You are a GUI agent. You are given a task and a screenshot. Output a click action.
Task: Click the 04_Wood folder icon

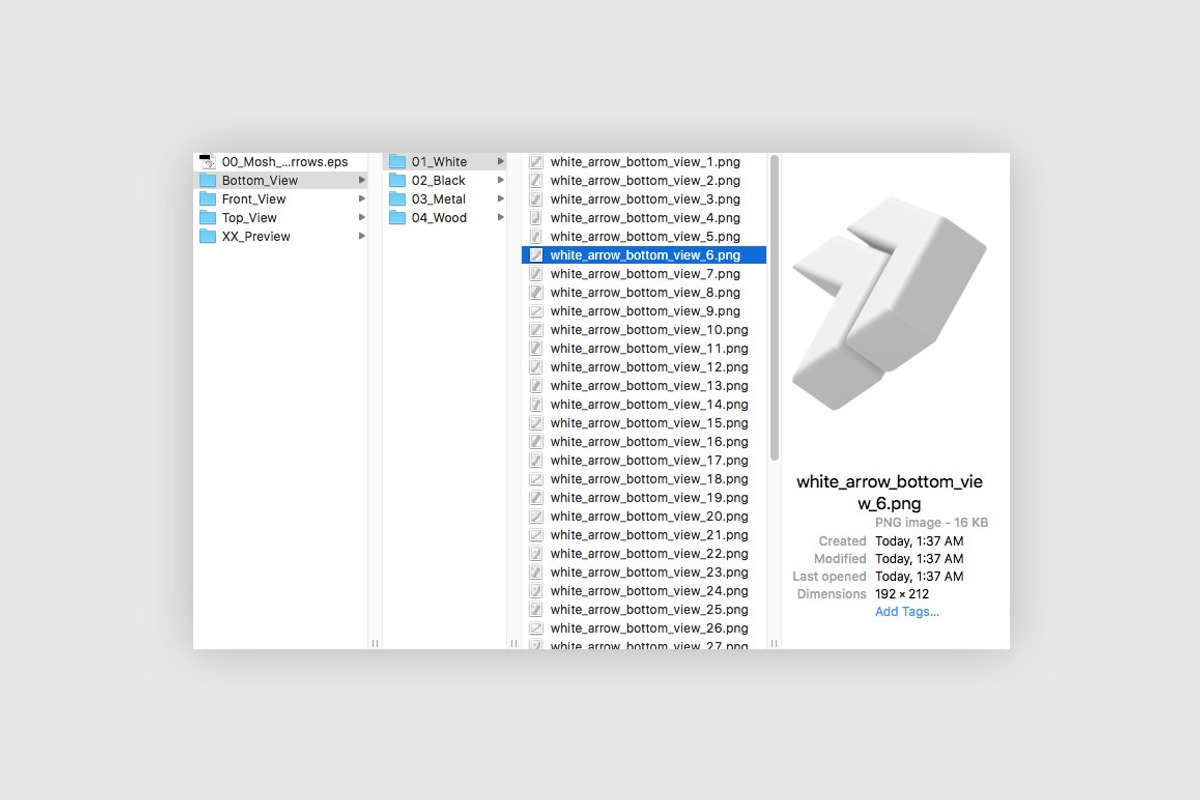[397, 218]
